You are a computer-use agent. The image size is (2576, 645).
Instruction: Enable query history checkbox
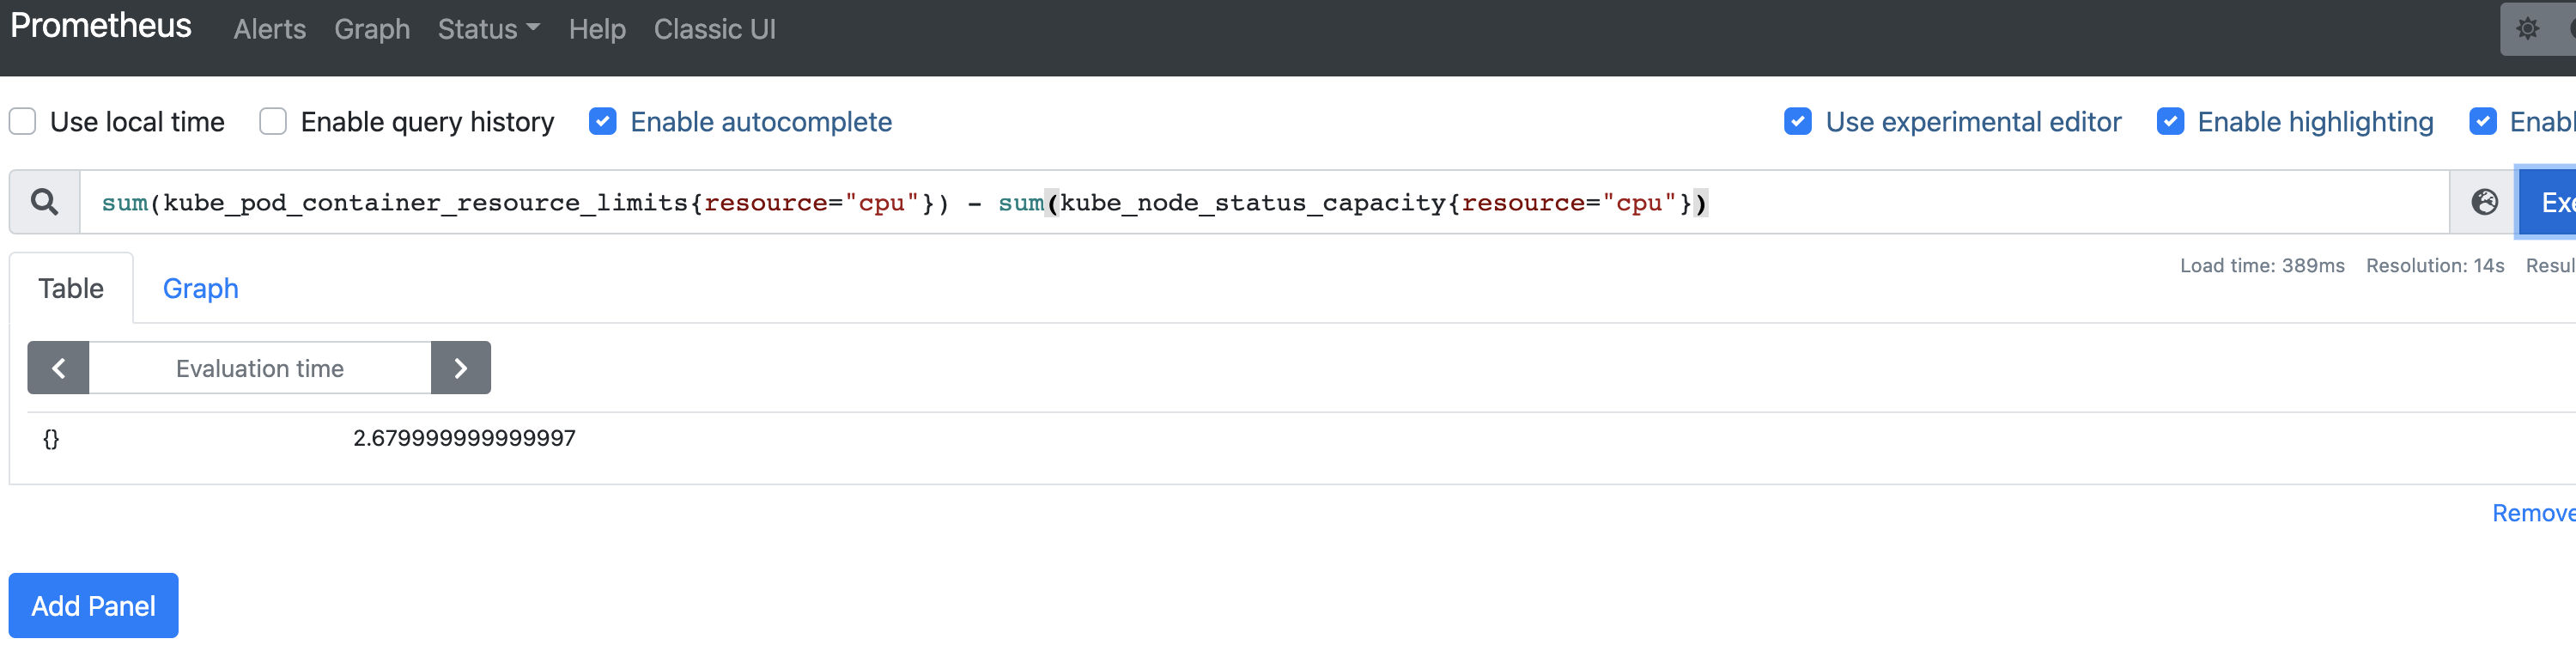tap(273, 122)
